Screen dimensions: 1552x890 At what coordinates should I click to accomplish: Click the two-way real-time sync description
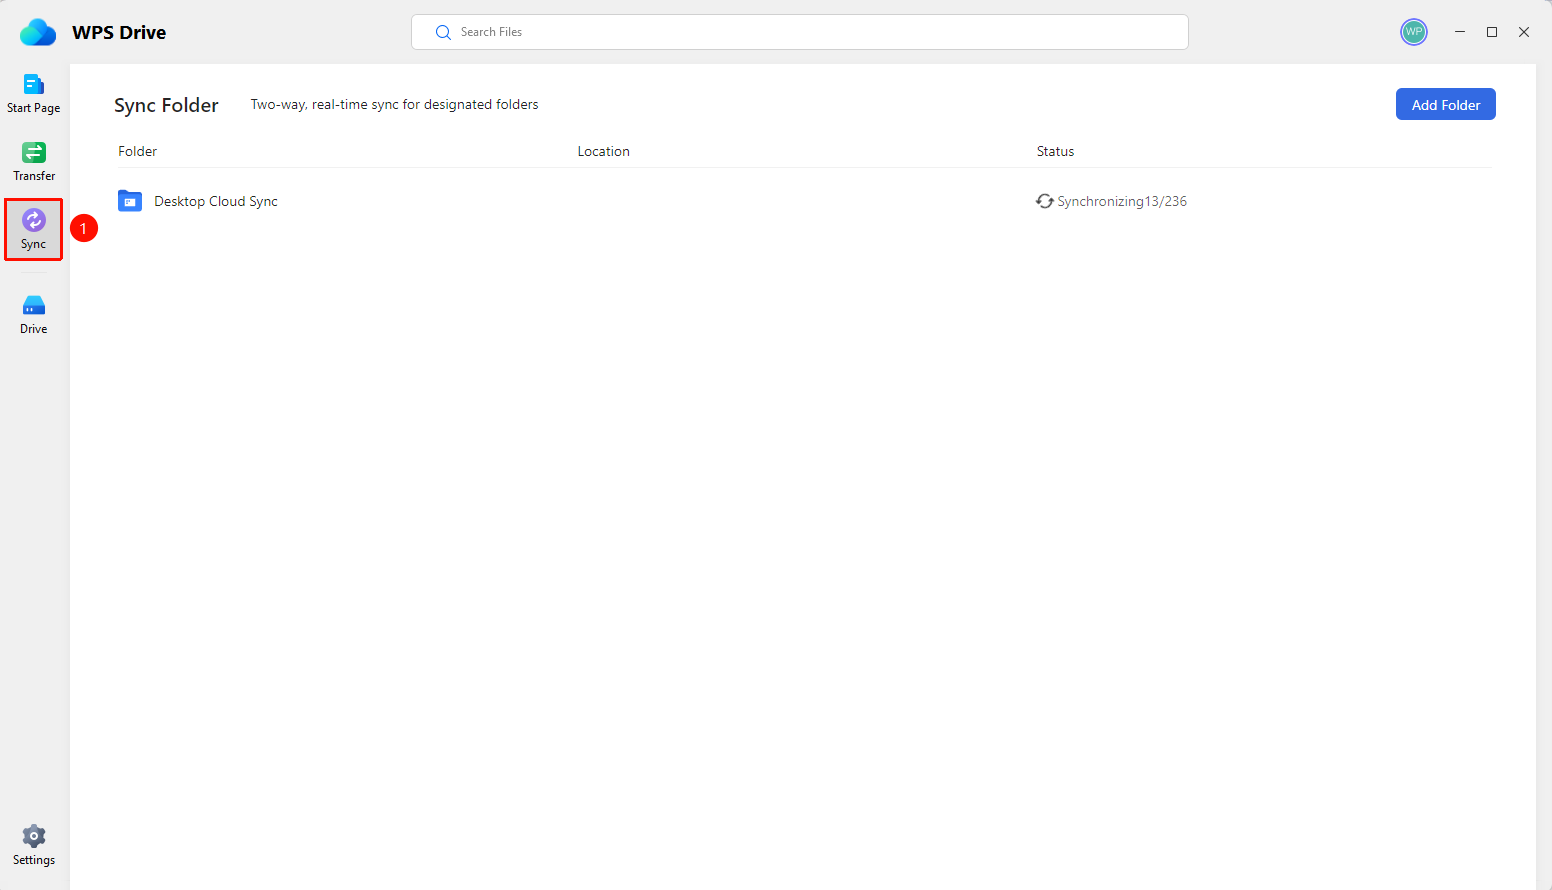(x=394, y=104)
